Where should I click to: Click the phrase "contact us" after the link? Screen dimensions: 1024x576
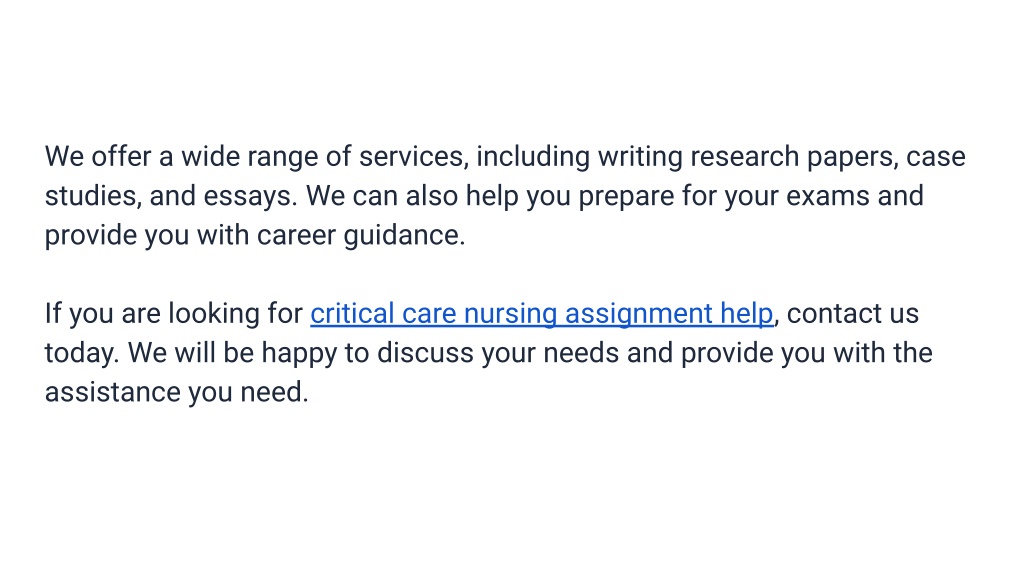tap(853, 313)
